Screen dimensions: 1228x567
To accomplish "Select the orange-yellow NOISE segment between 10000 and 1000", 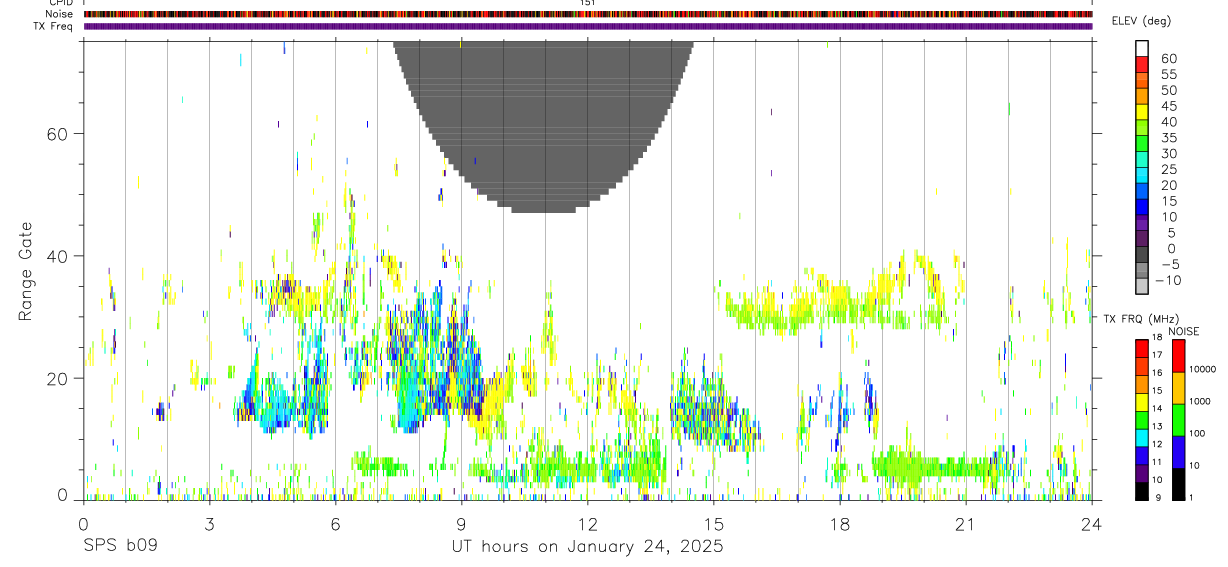I will tap(1178, 387).
